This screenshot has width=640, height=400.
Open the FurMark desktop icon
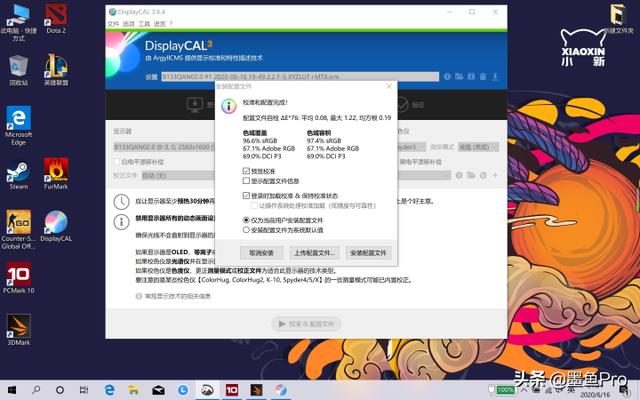tap(56, 174)
